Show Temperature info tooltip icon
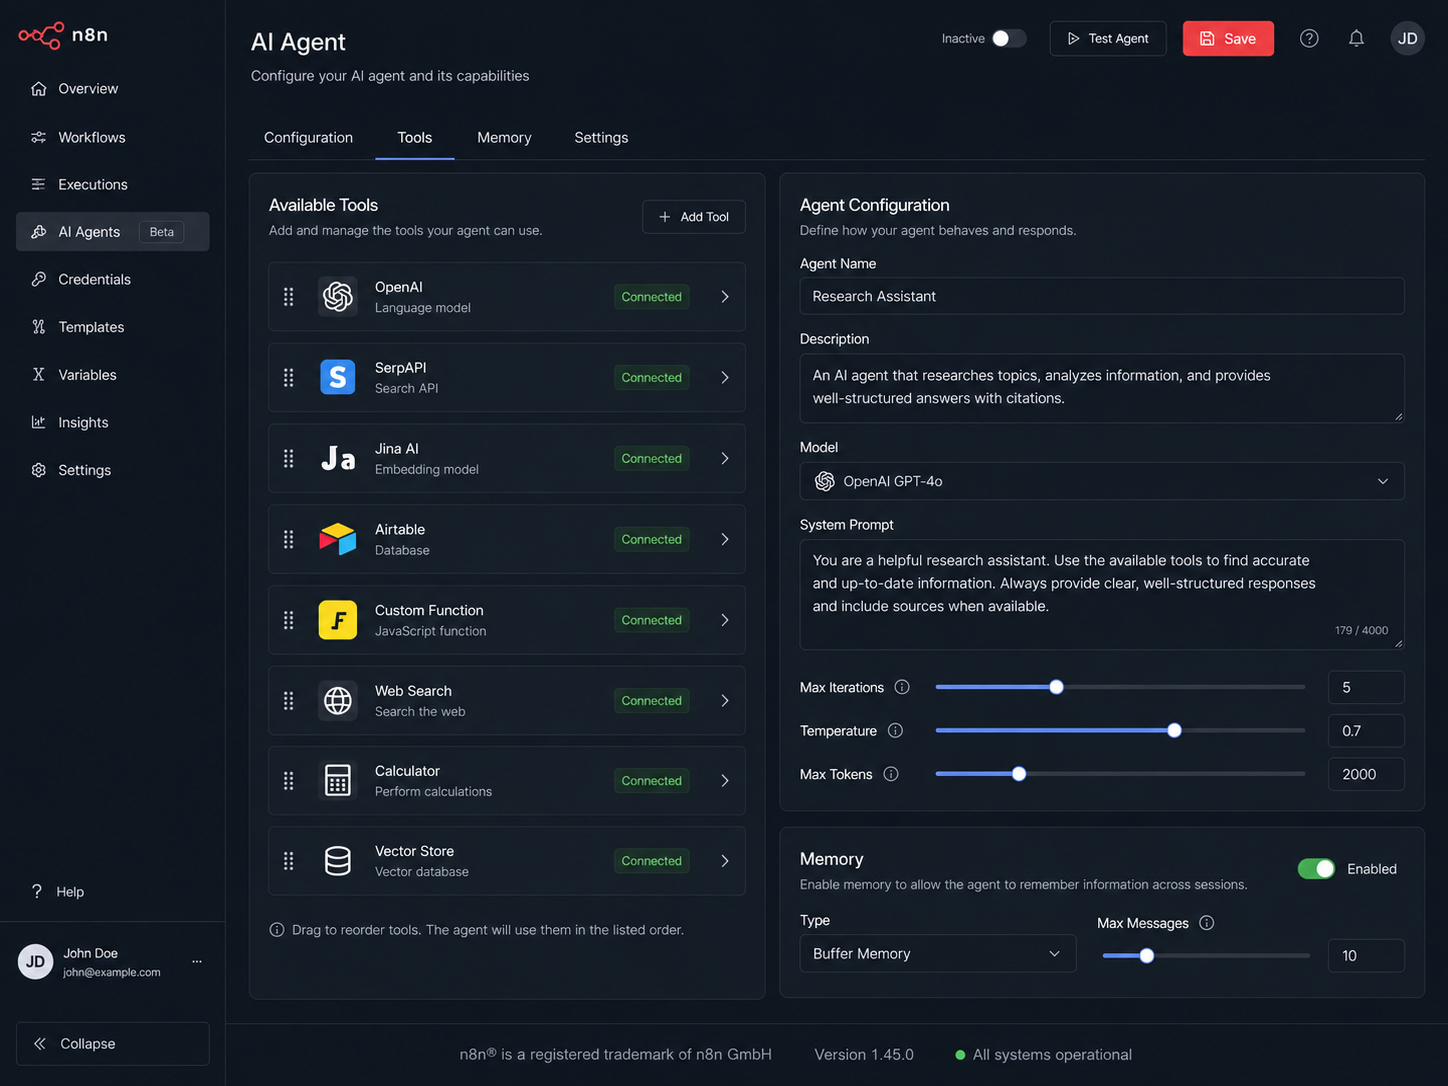1448x1086 pixels. point(895,731)
